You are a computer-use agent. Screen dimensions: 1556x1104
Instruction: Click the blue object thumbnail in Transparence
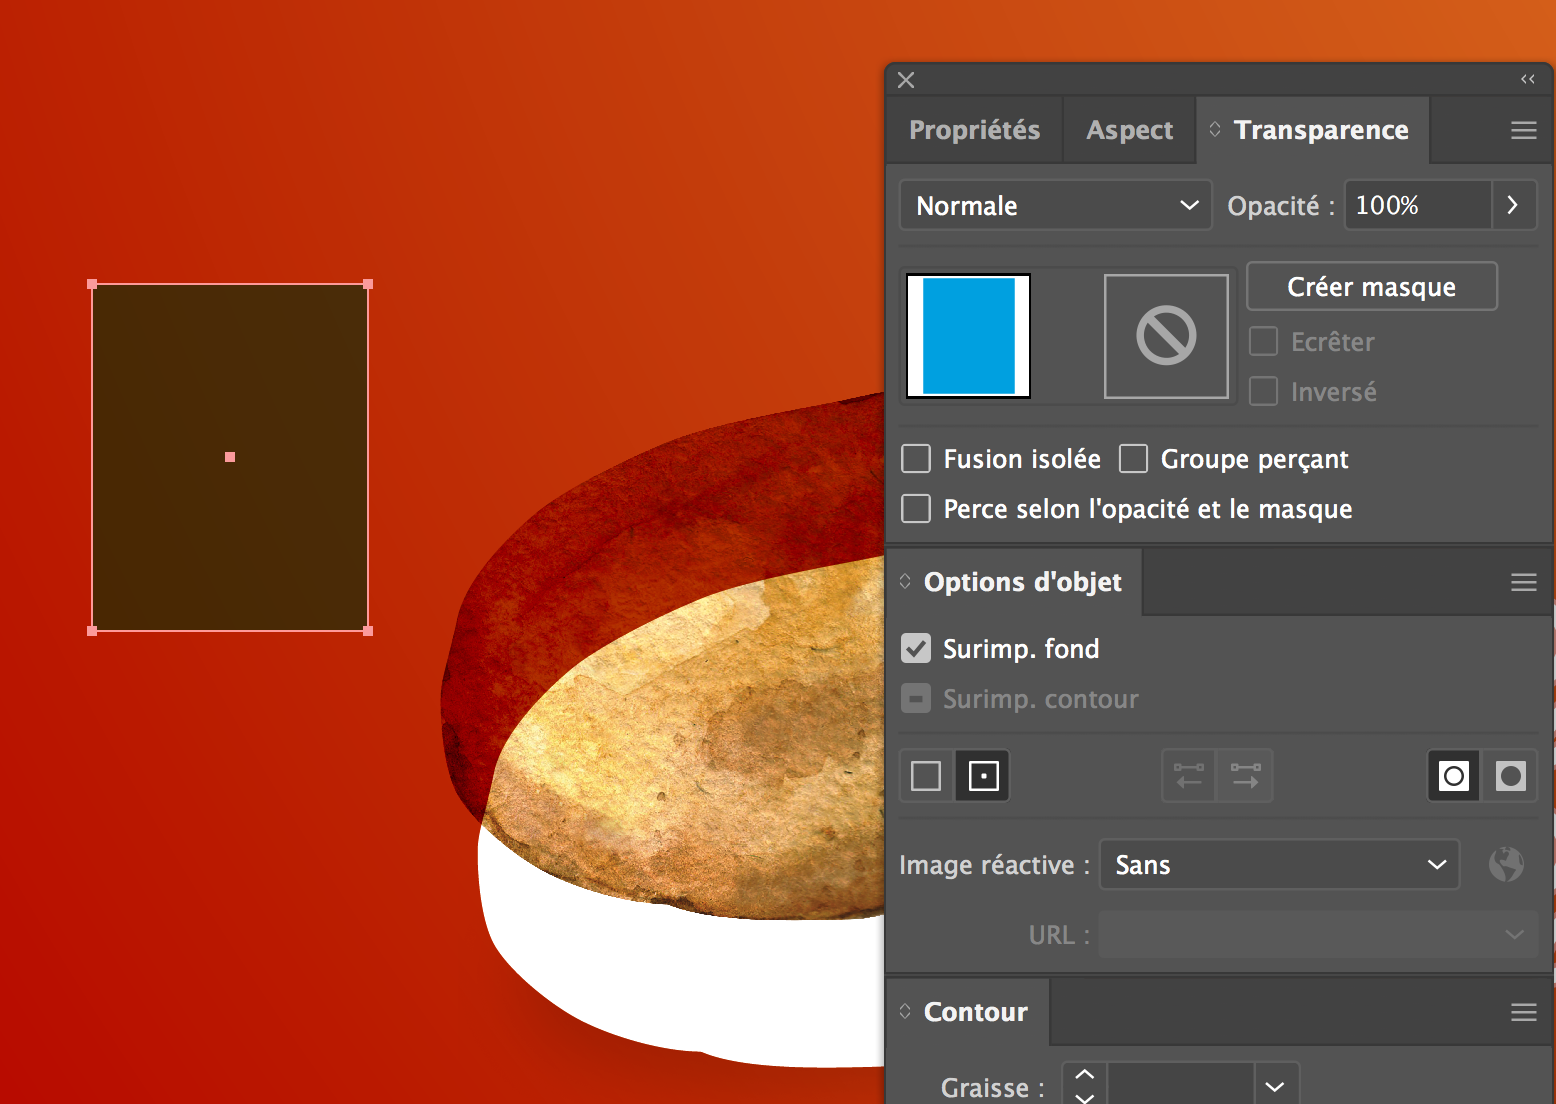pyautogui.click(x=967, y=335)
